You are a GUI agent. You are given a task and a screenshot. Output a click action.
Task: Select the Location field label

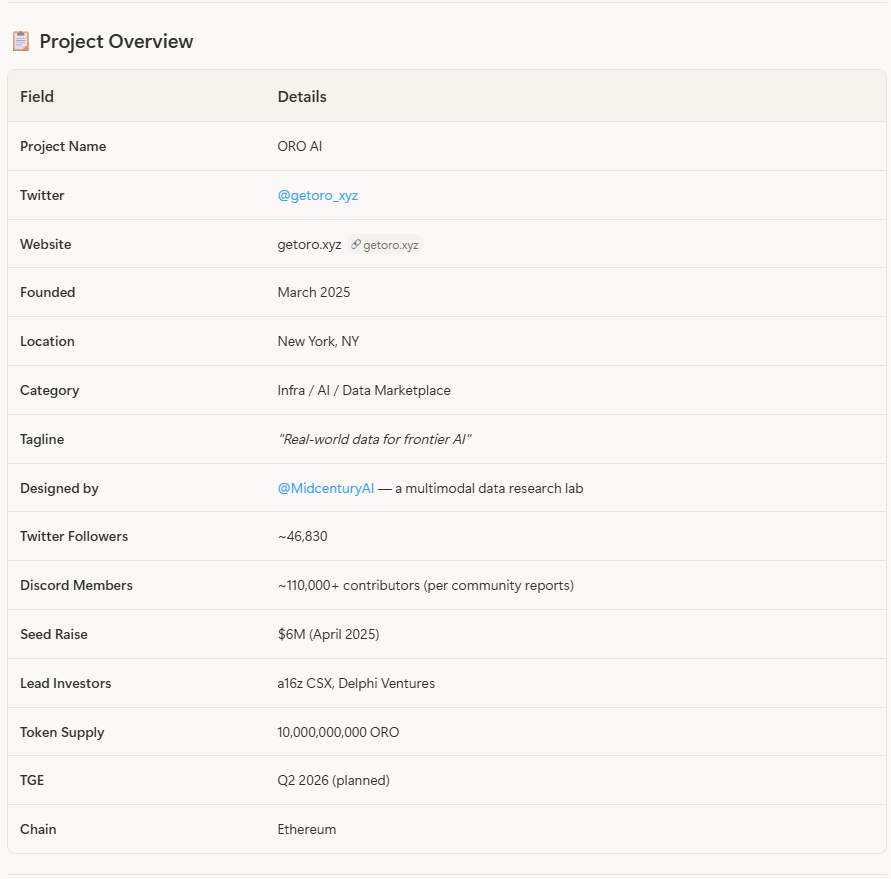[47, 341]
